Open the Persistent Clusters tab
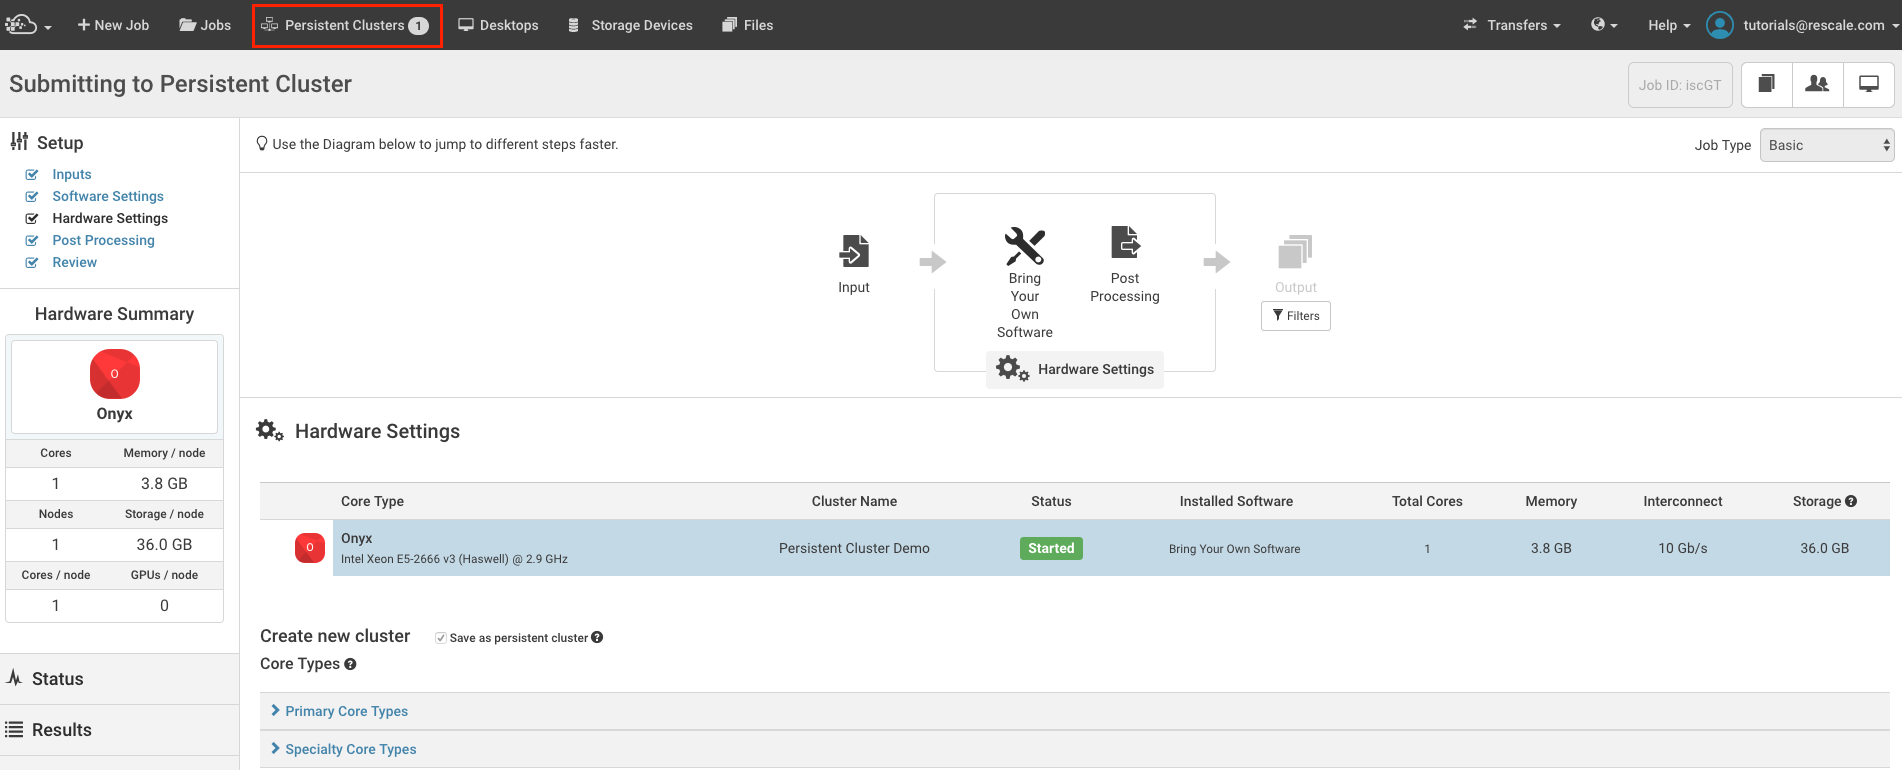The image size is (1902, 770). (346, 25)
